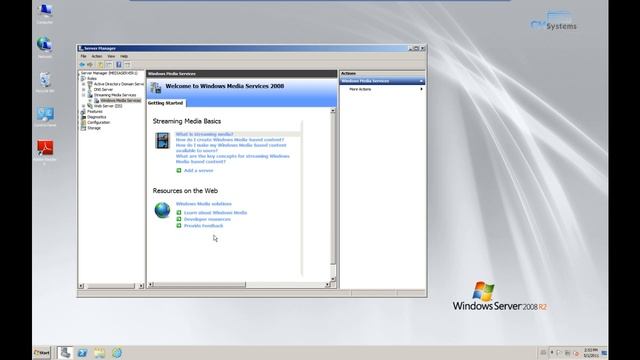Screen dimensions: 640x360
Task: Click the Back arrow in Server Manager toolbar
Action: coord(82,64)
